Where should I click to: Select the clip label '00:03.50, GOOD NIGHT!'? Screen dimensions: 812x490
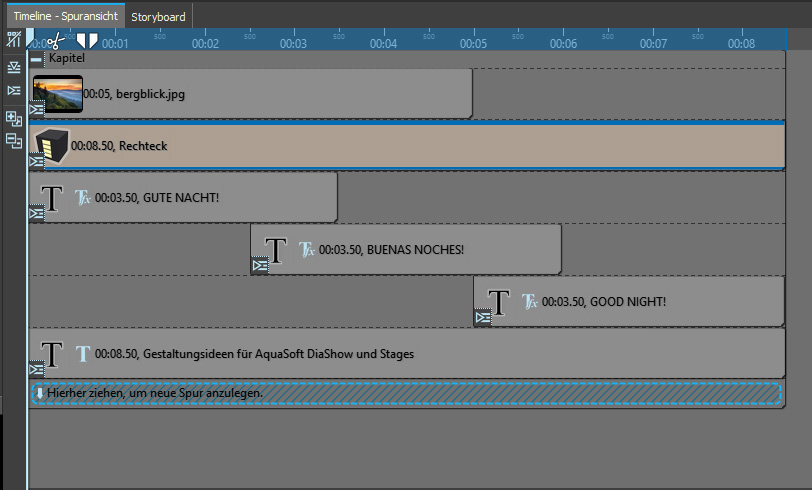(604, 301)
